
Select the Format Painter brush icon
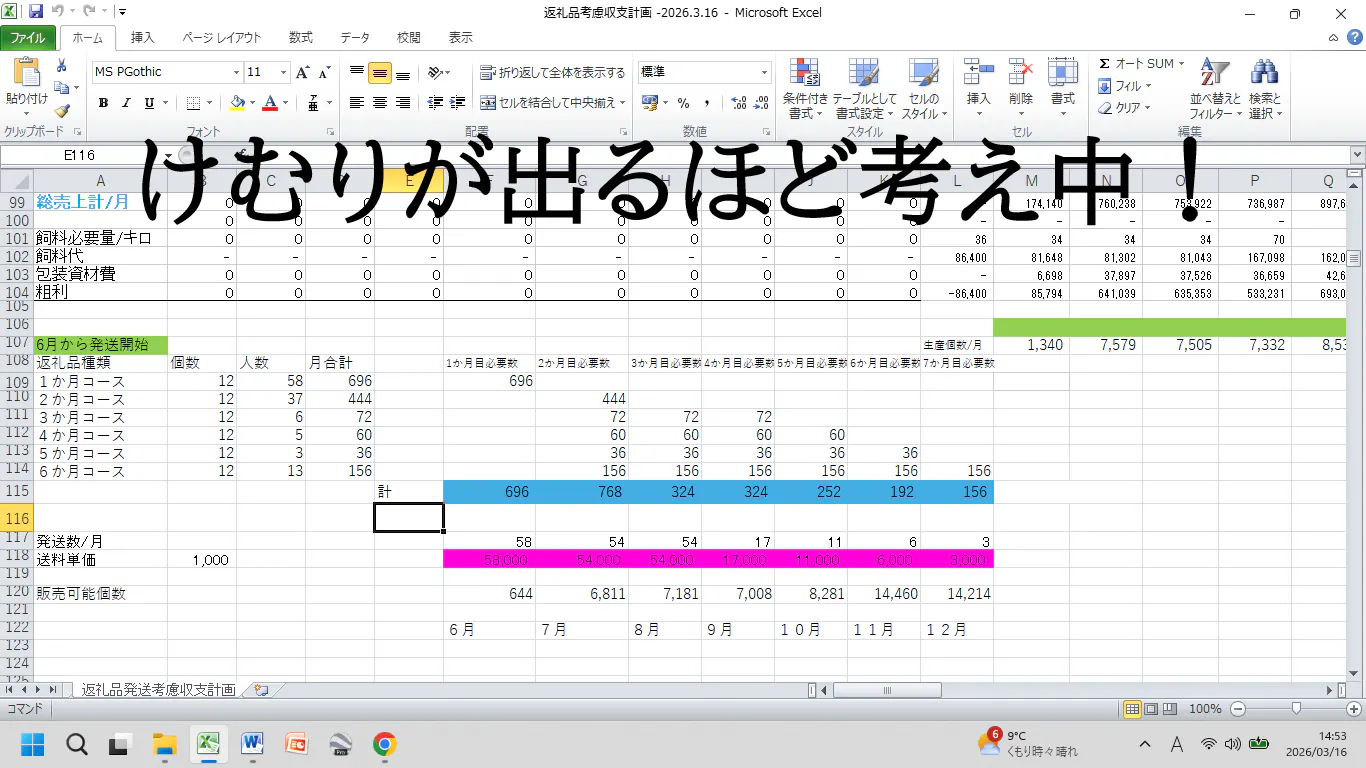click(x=62, y=112)
